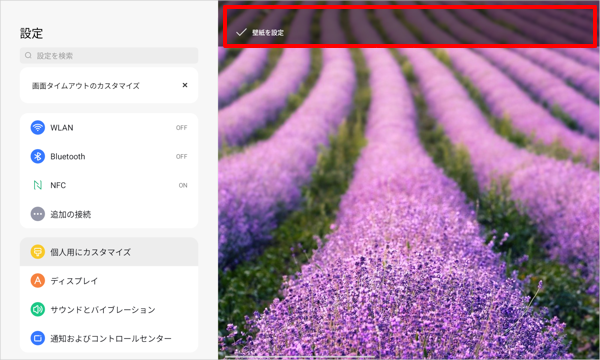The height and width of the screenshot is (360, 600).
Task: Click the additional connections ellipsis icon
Action: pyautogui.click(x=38, y=214)
